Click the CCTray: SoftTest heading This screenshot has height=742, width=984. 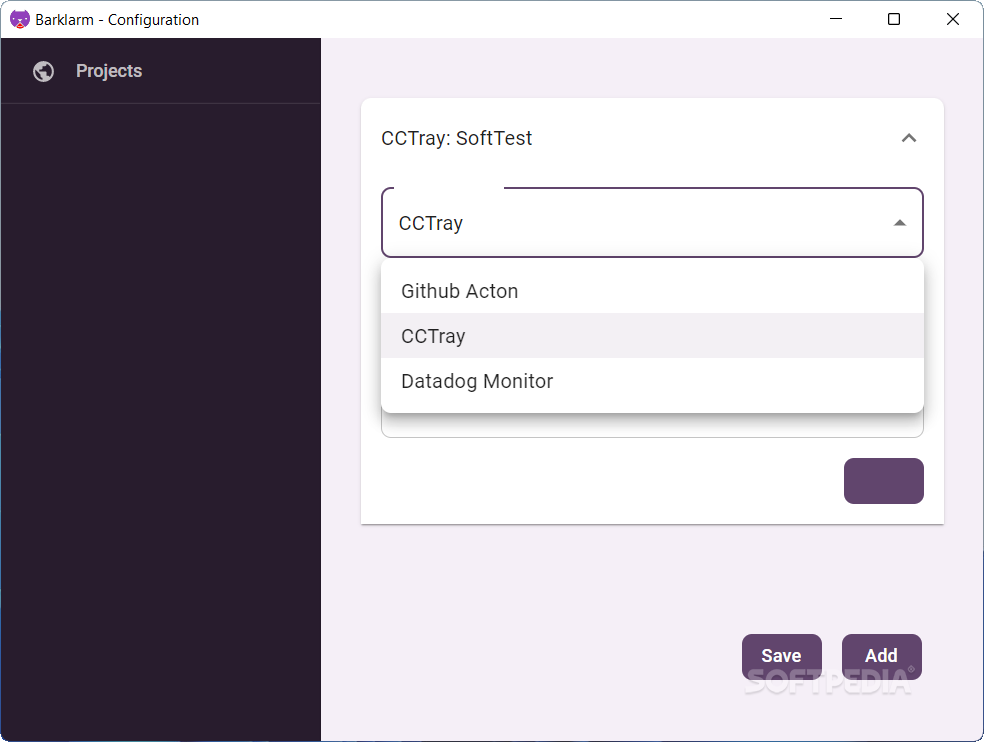pyautogui.click(x=456, y=138)
